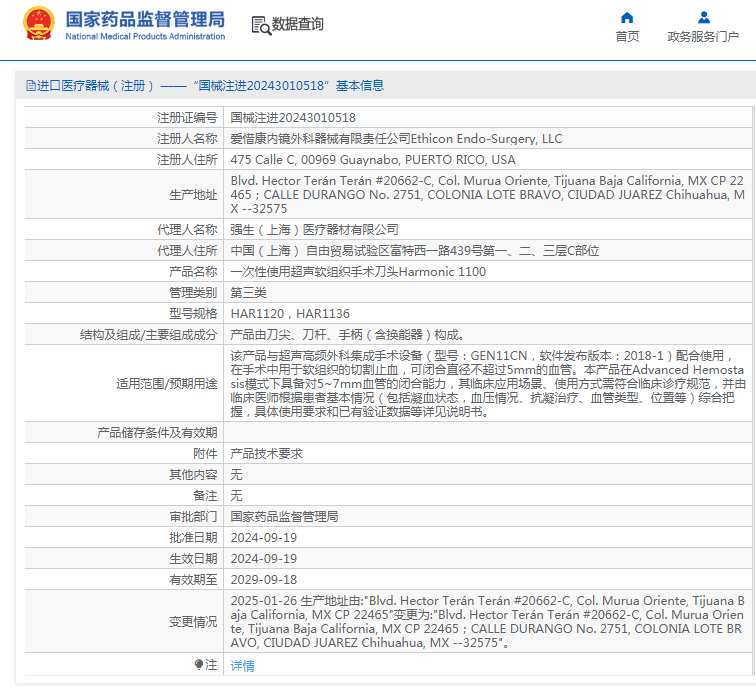Click management class value 第三类
Viewport: 756px width, 687px height.
(248, 293)
